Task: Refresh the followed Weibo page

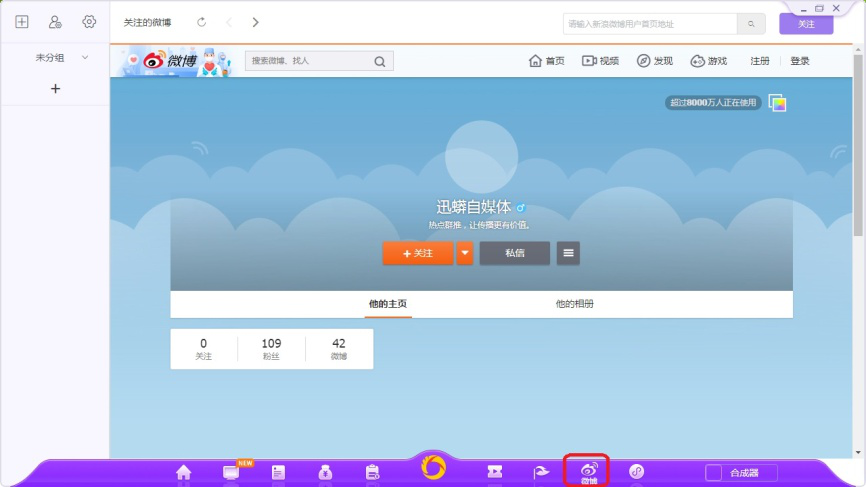Action: pyautogui.click(x=202, y=22)
